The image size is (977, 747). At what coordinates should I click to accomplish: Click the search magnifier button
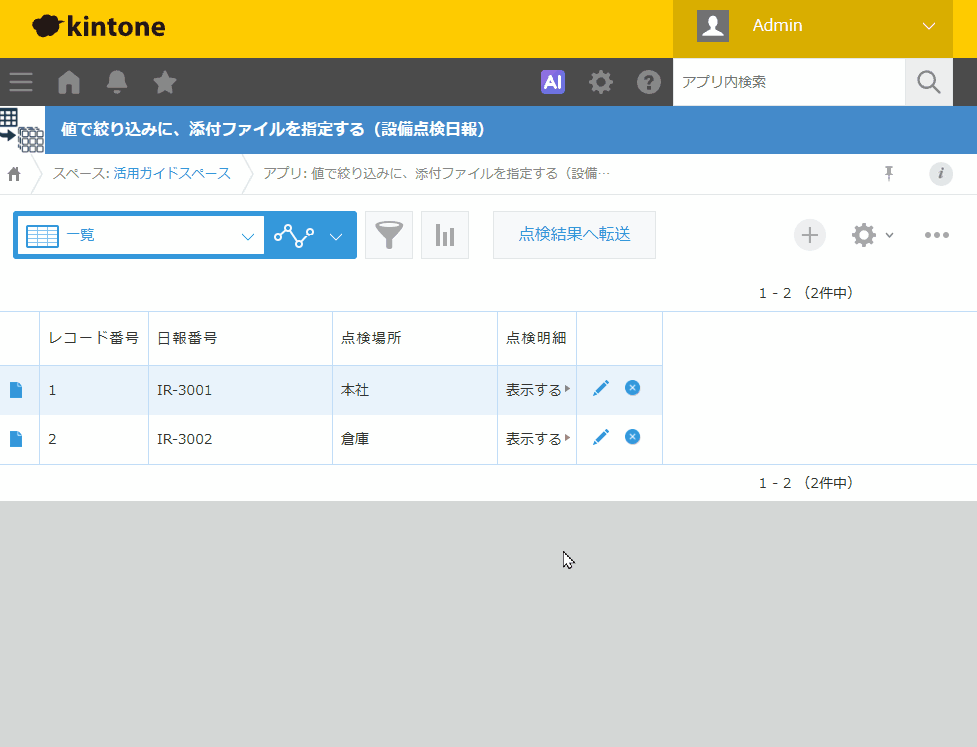tap(928, 82)
